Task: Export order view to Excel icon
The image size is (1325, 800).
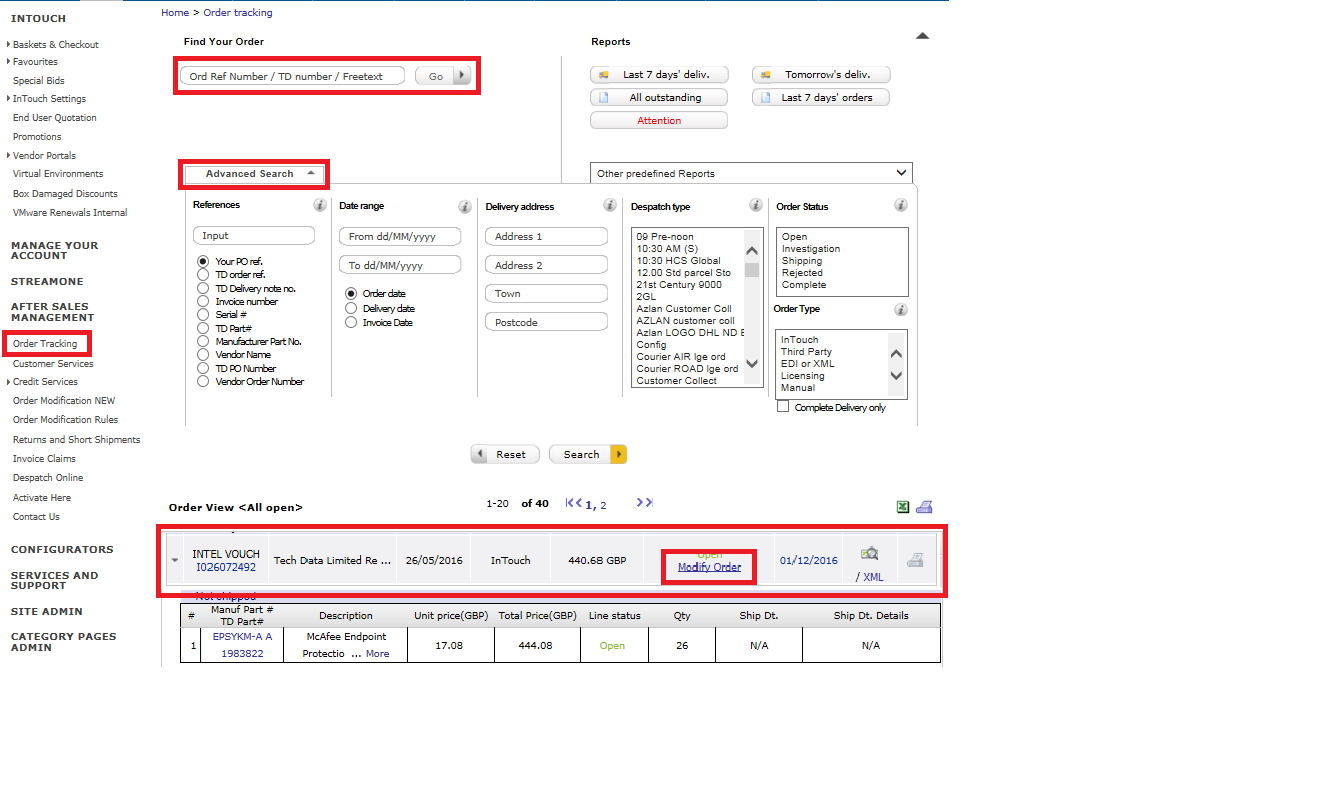Action: point(902,507)
